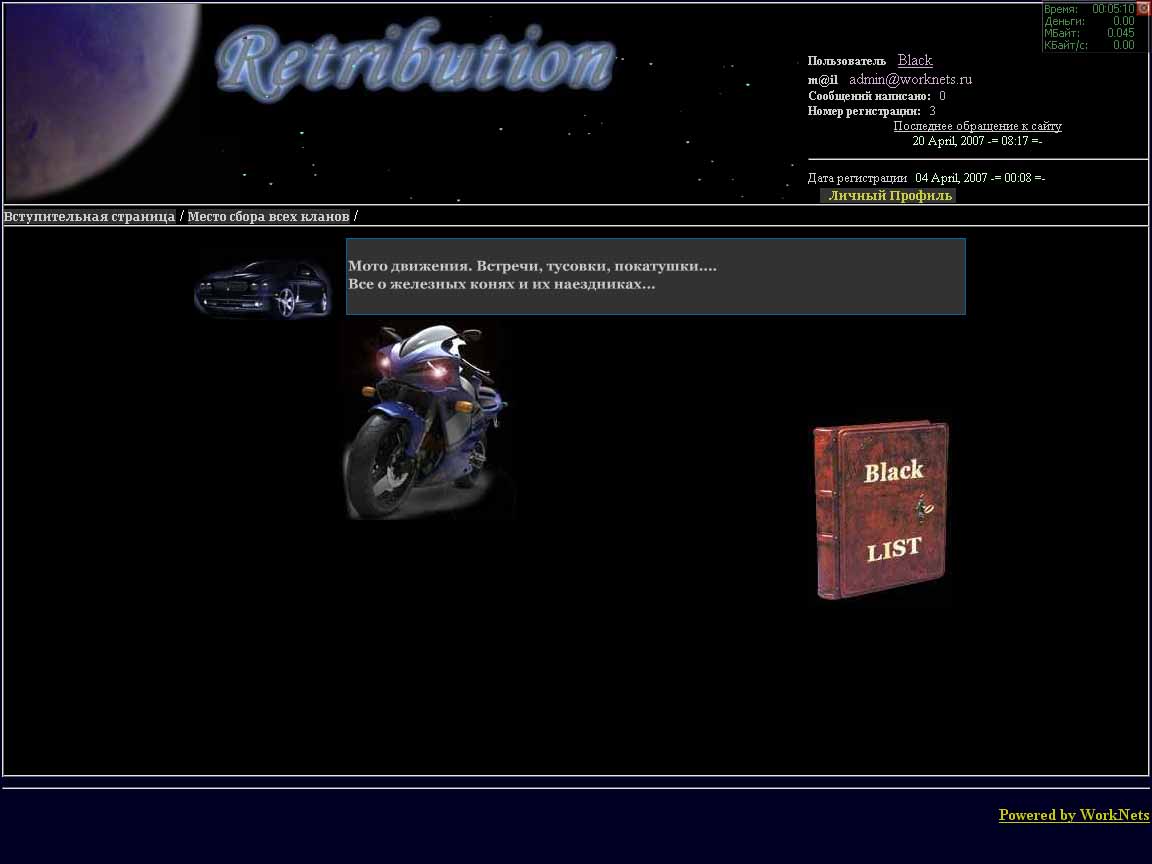Click the 20 April, 2007 last-visit timestamp
The width and height of the screenshot is (1152, 864).
pyautogui.click(x=977, y=141)
